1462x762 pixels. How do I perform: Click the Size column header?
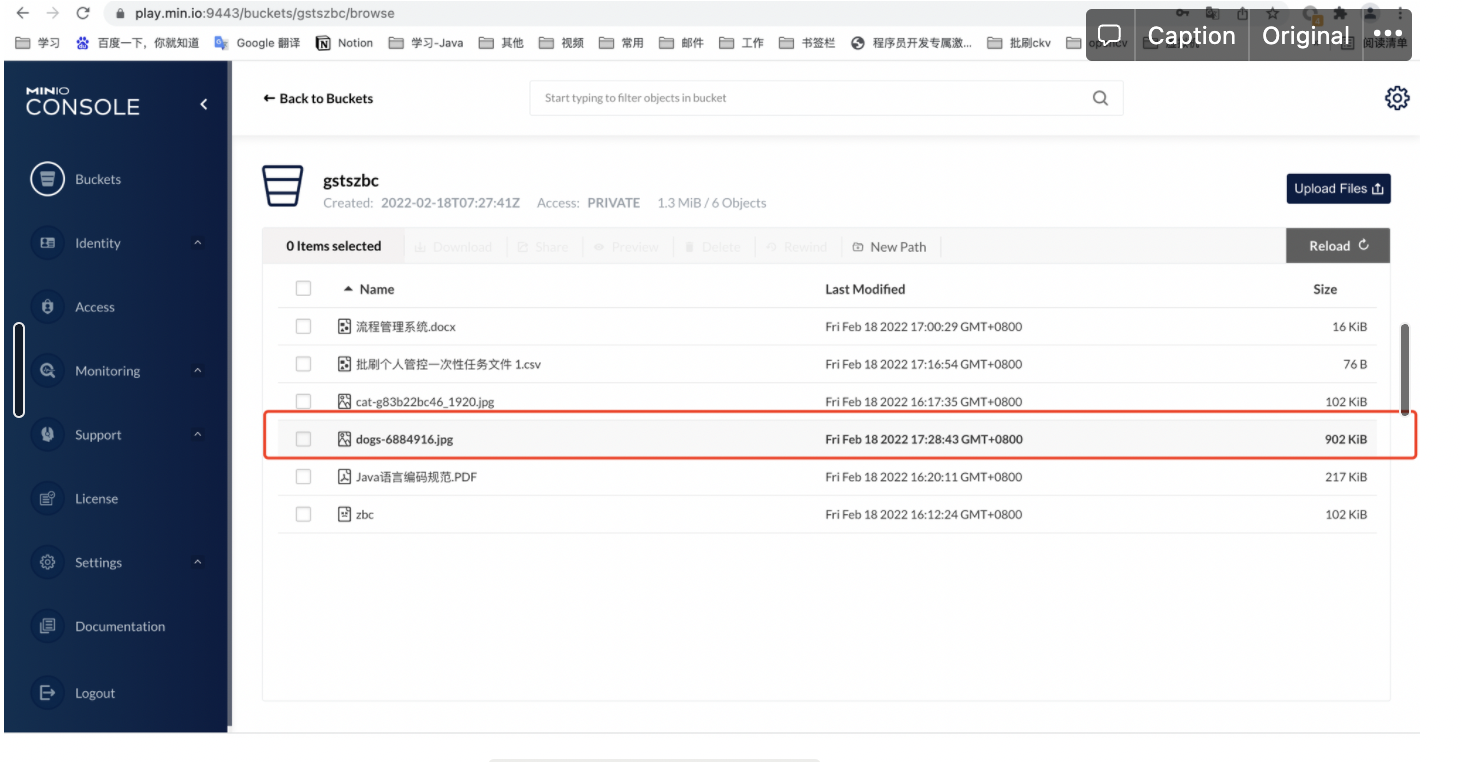click(1325, 289)
